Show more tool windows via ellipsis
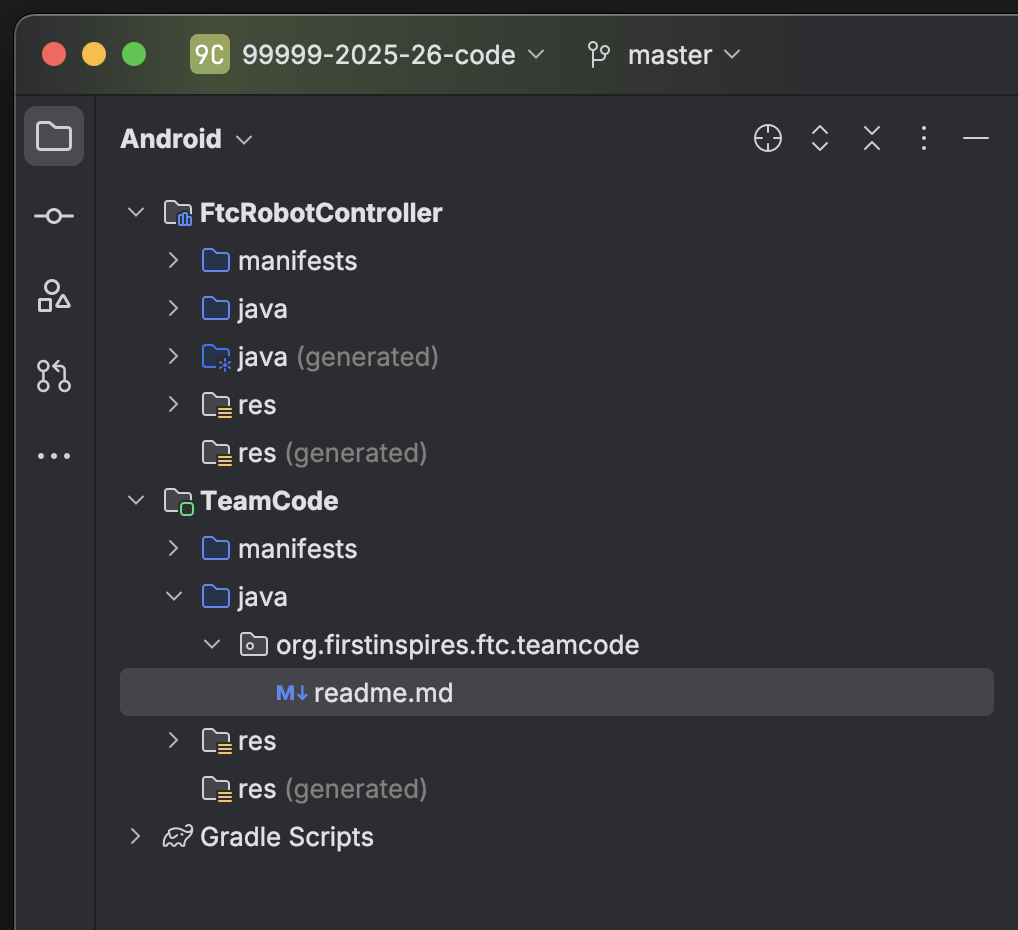This screenshot has height=930, width=1018. tap(54, 456)
